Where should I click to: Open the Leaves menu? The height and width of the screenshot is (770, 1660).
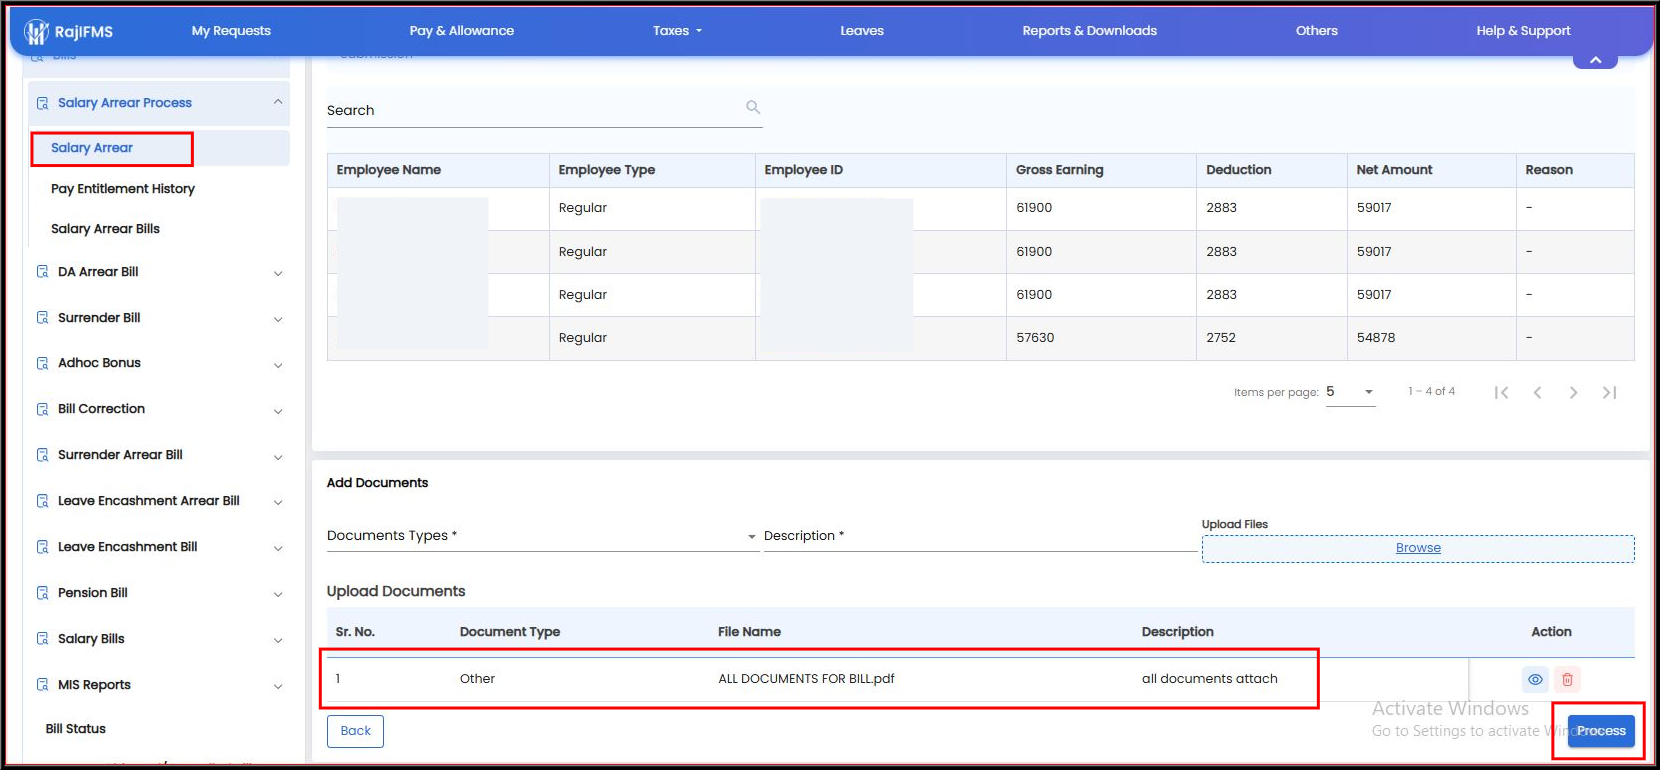coord(862,31)
